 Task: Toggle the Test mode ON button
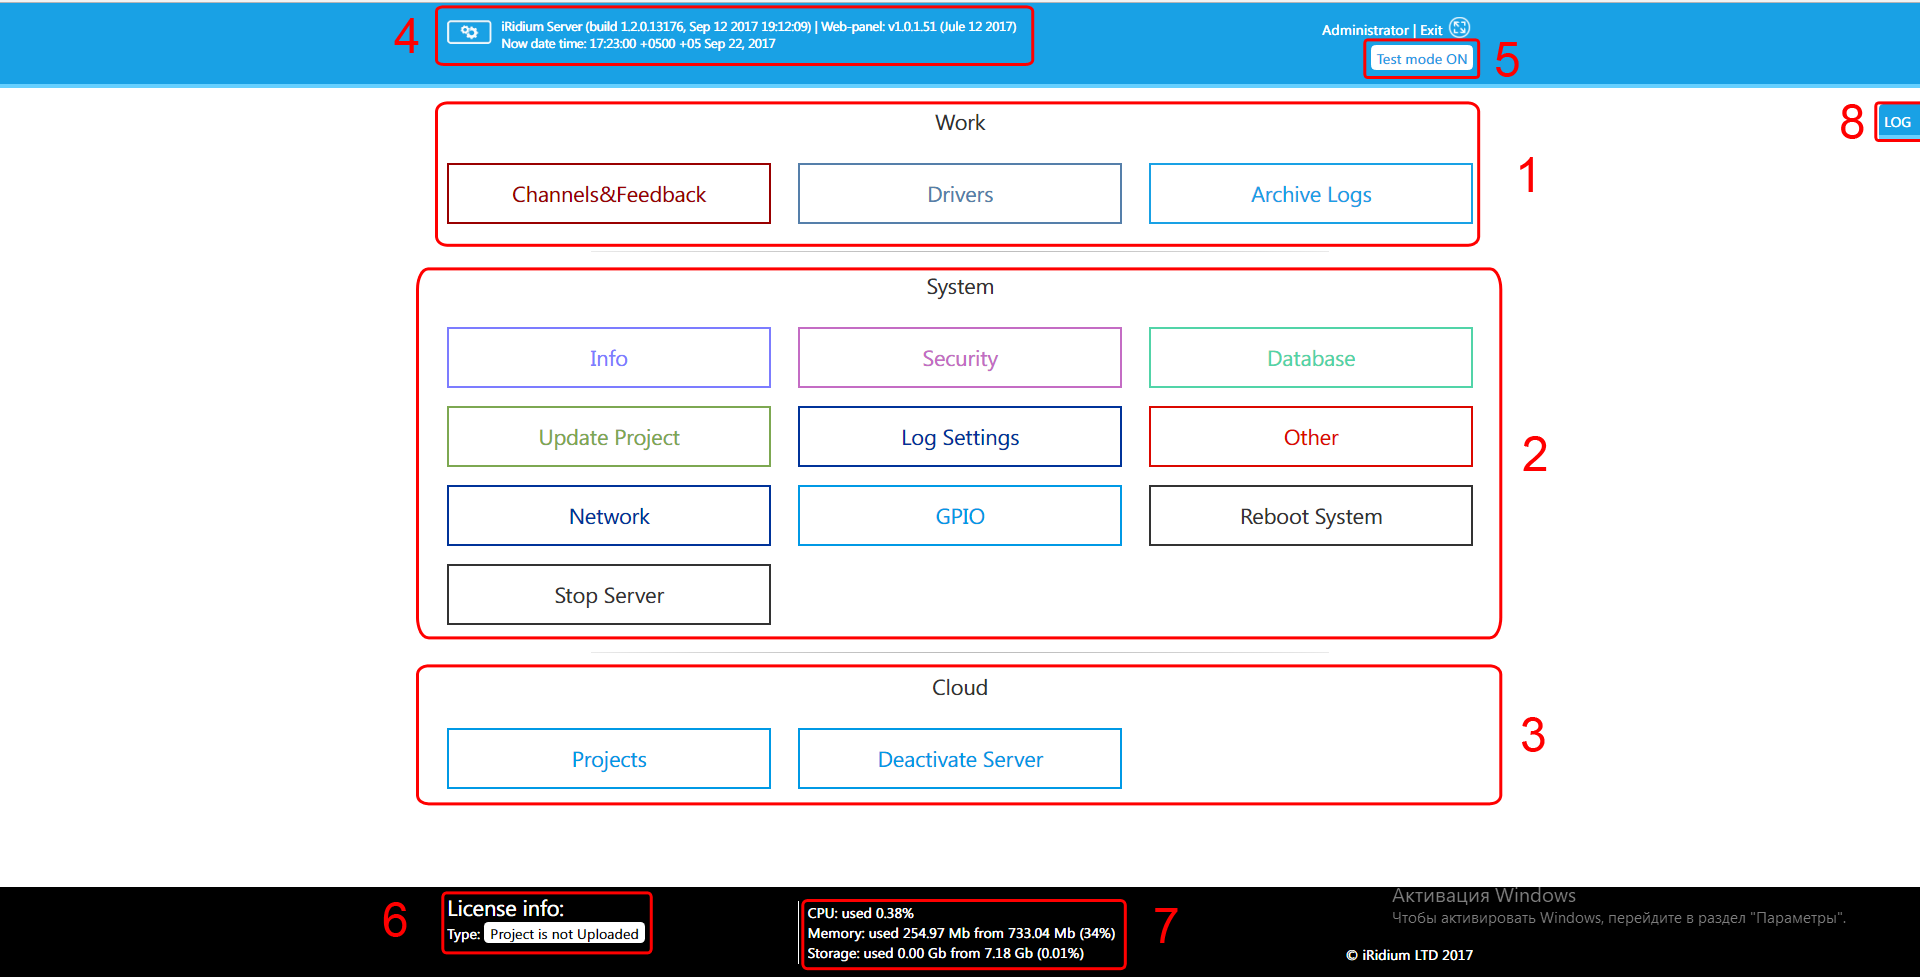click(x=1421, y=59)
